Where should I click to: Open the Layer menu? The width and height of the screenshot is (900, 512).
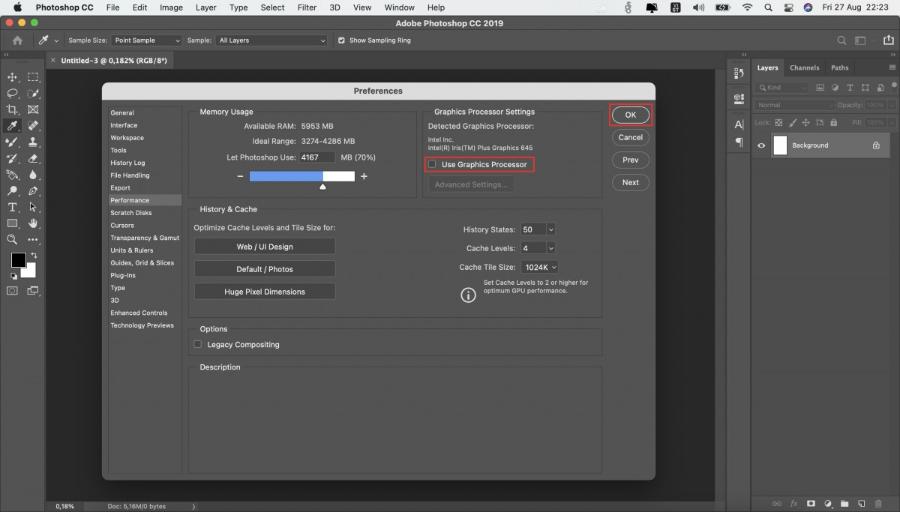[205, 7]
